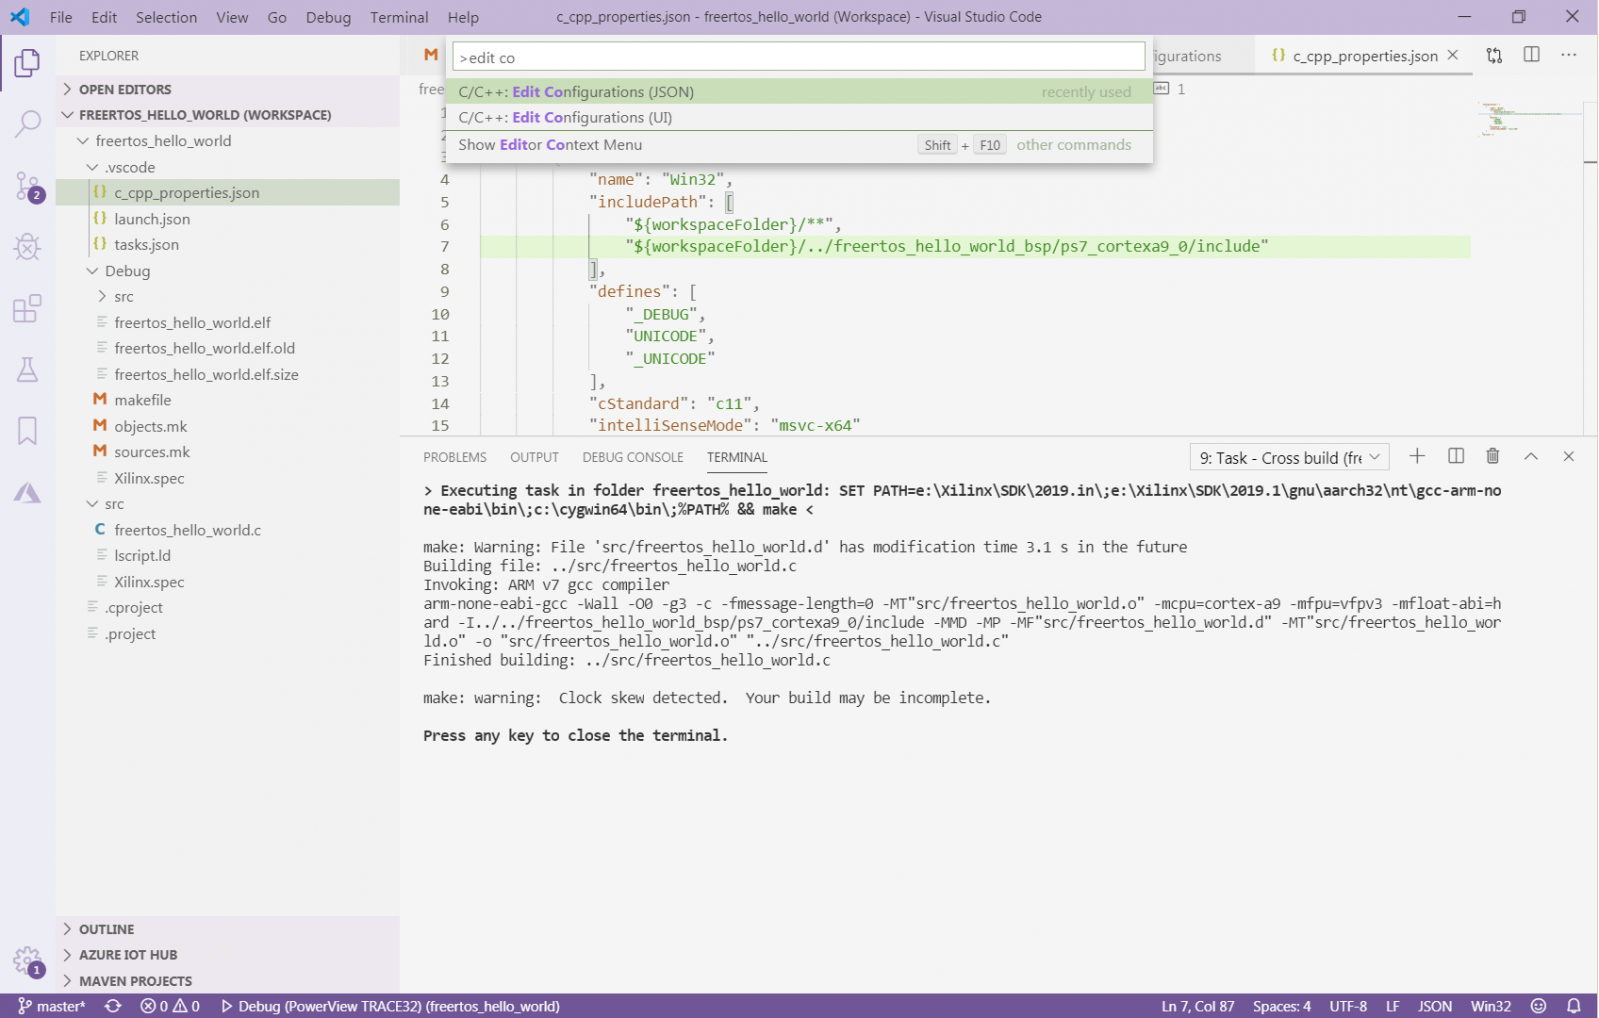Screen dimensions: 1599x1018
Task: Expand the OUTLINE section
Action: click(106, 929)
